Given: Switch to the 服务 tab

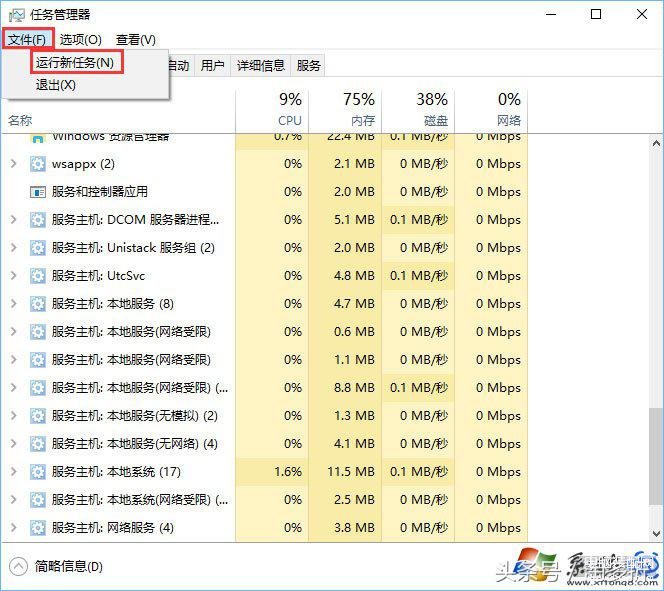Looking at the screenshot, I should [308, 65].
